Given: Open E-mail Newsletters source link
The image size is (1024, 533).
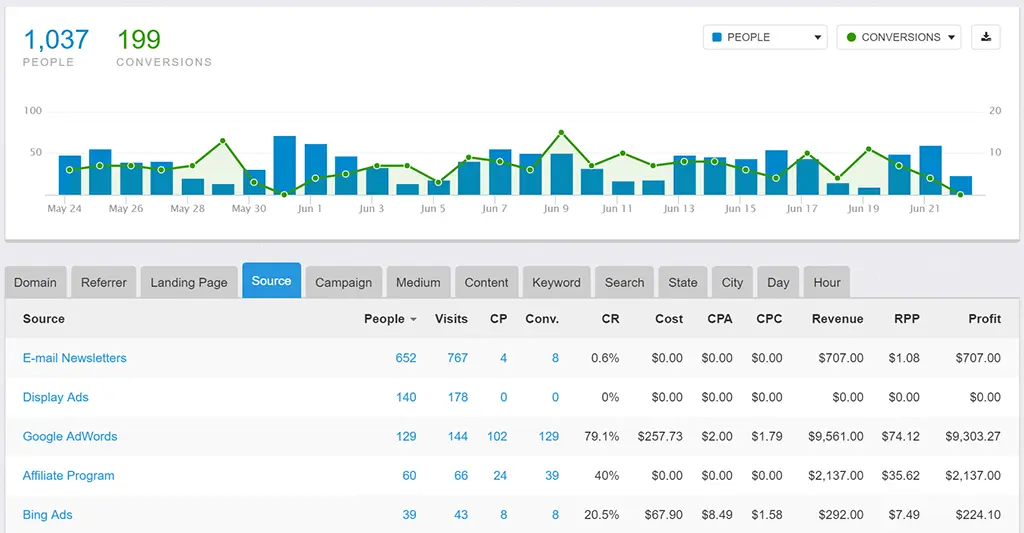Looking at the screenshot, I should [x=75, y=358].
